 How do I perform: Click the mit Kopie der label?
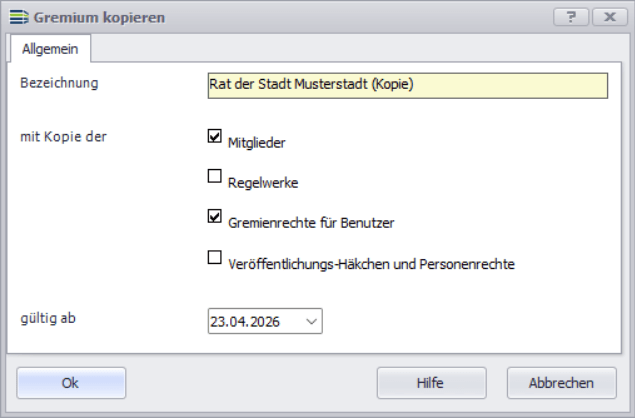pyautogui.click(x=63, y=136)
